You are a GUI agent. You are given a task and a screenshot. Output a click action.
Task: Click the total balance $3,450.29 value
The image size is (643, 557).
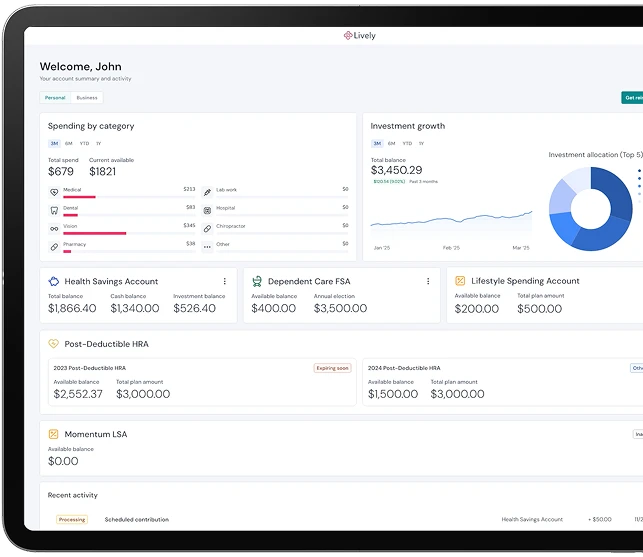click(396, 170)
